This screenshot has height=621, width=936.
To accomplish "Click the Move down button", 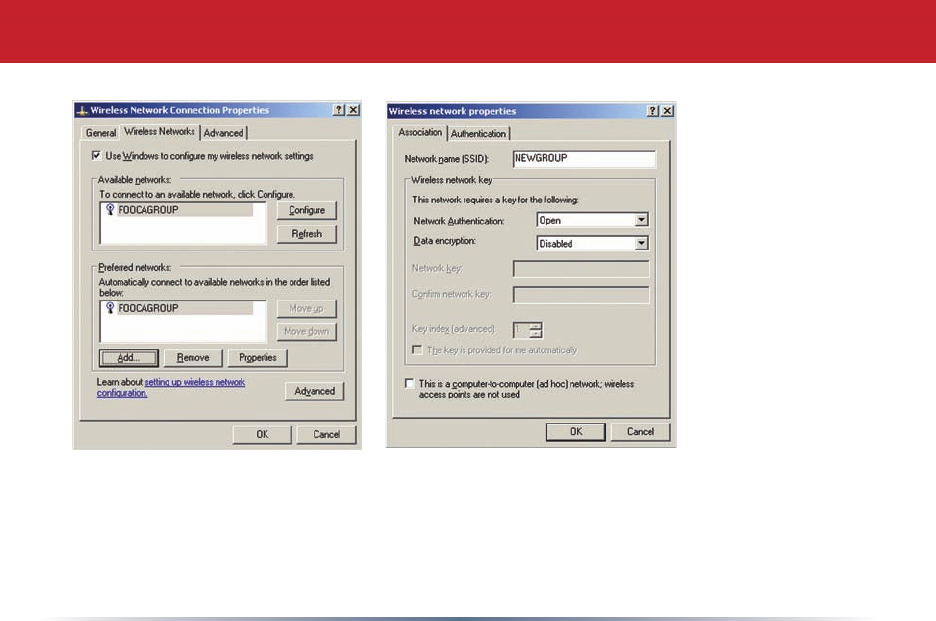I will 307,331.
